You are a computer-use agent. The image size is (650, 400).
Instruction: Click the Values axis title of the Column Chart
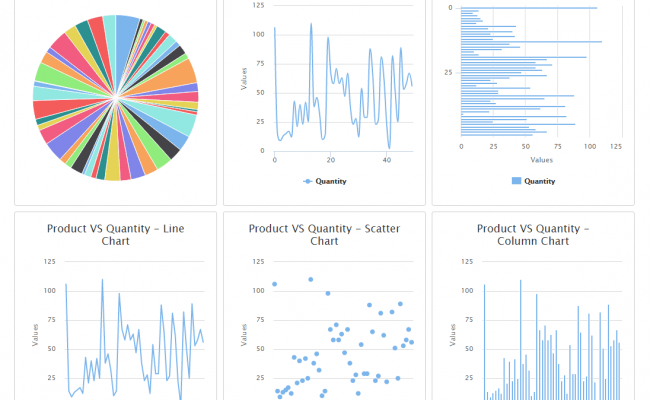pyautogui.click(x=453, y=335)
